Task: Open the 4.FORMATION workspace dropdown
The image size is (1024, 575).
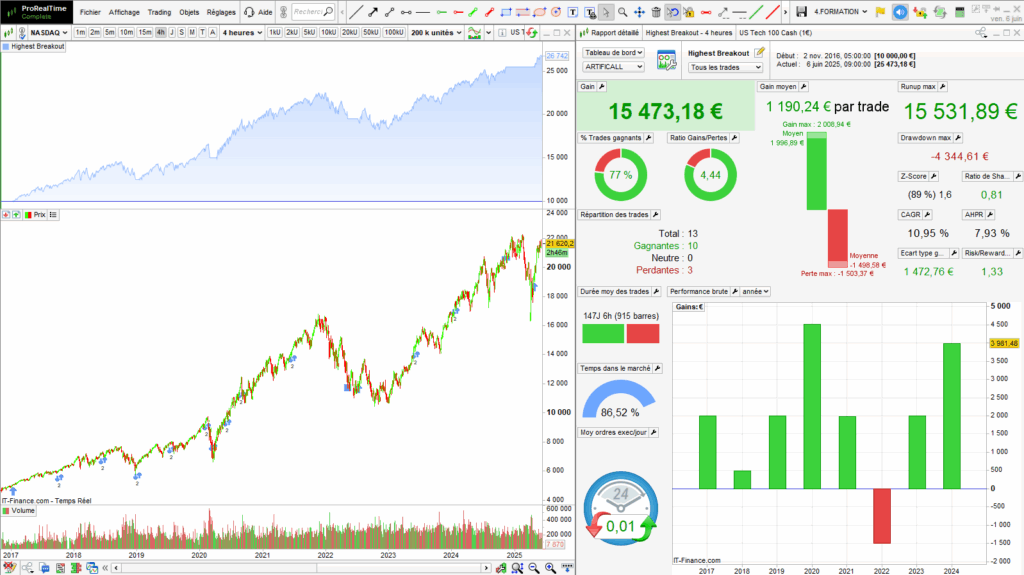Action: pos(840,12)
